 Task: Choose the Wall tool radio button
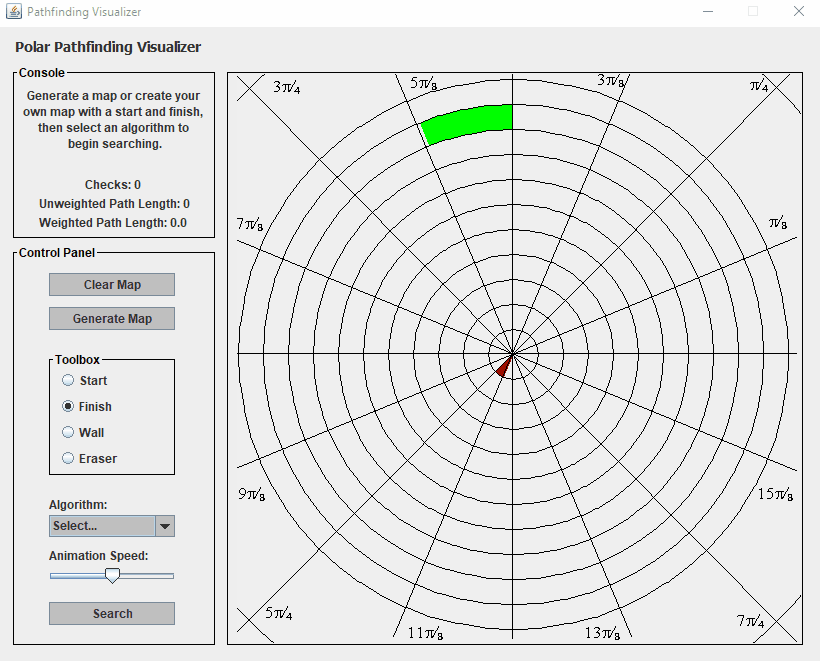click(68, 432)
